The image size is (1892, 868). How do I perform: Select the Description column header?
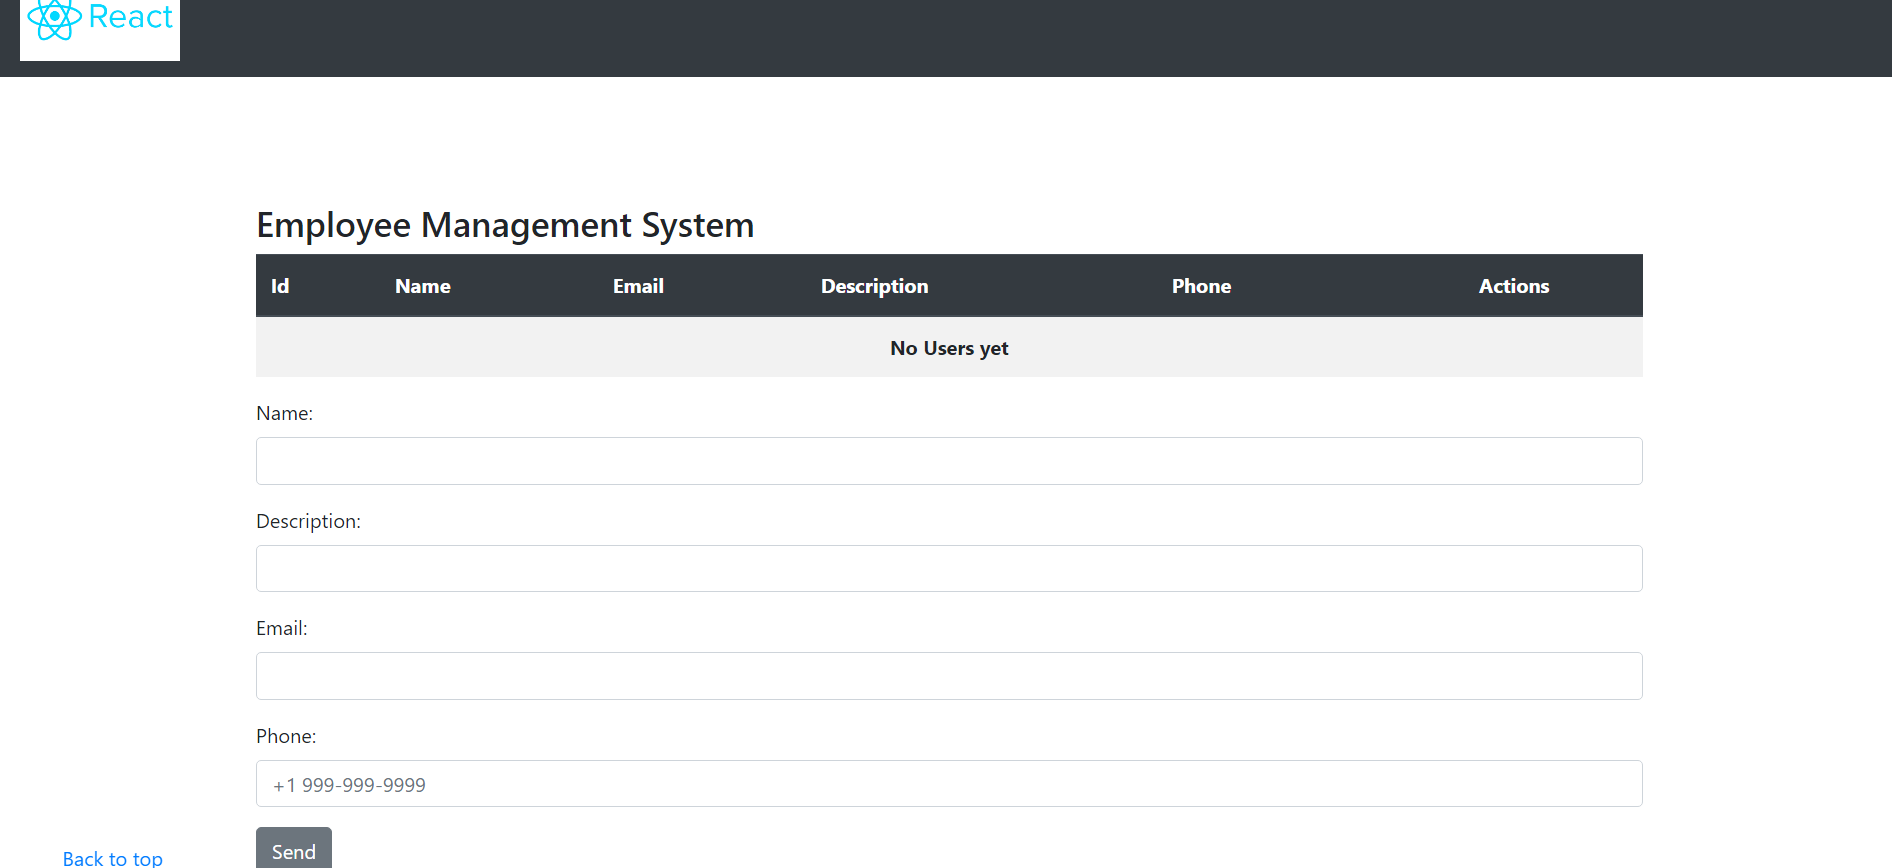[x=874, y=286]
